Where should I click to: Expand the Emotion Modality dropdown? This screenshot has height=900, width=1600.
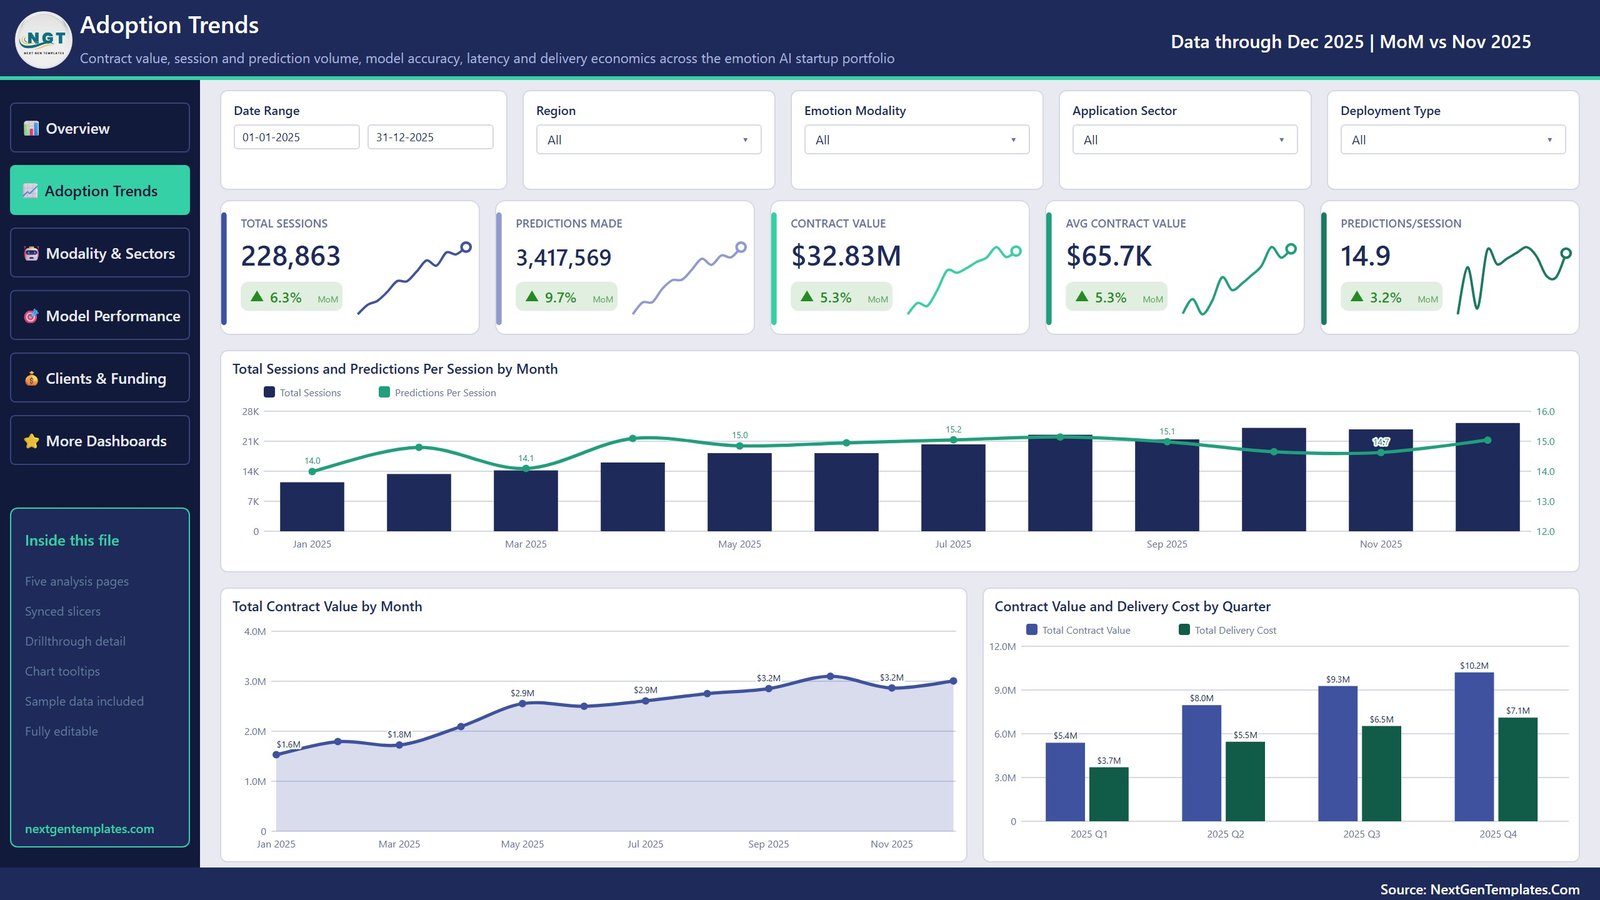click(916, 140)
